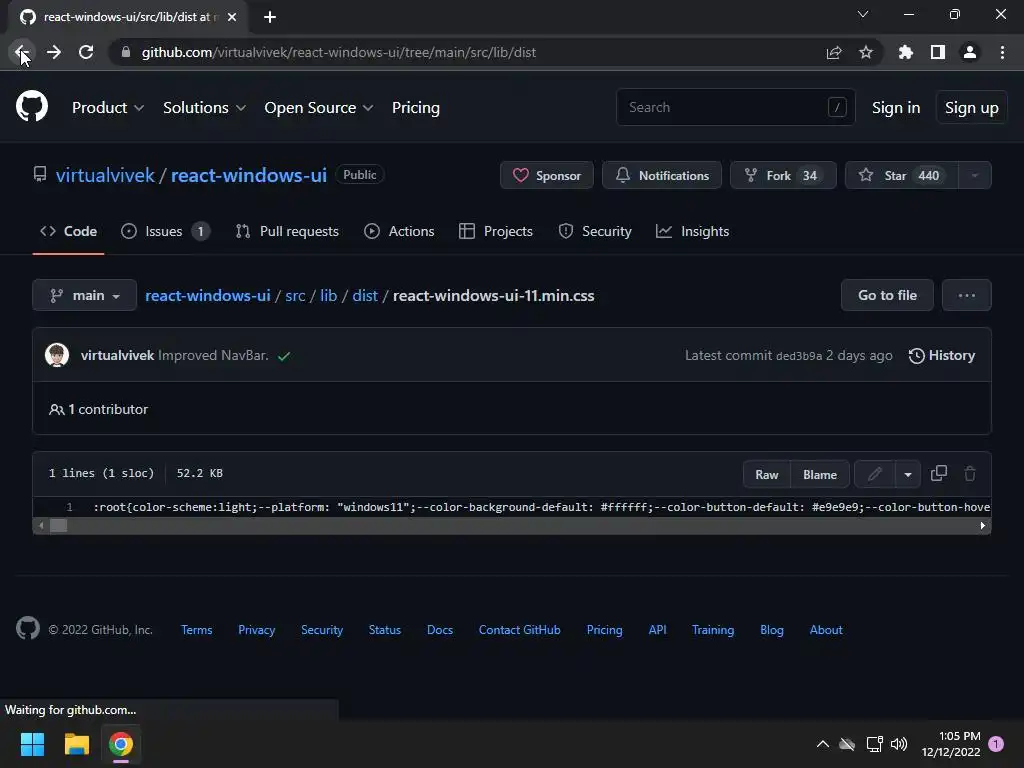Viewport: 1024px width, 768px height.
Task: Open the Windows Start button
Action: (x=32, y=744)
